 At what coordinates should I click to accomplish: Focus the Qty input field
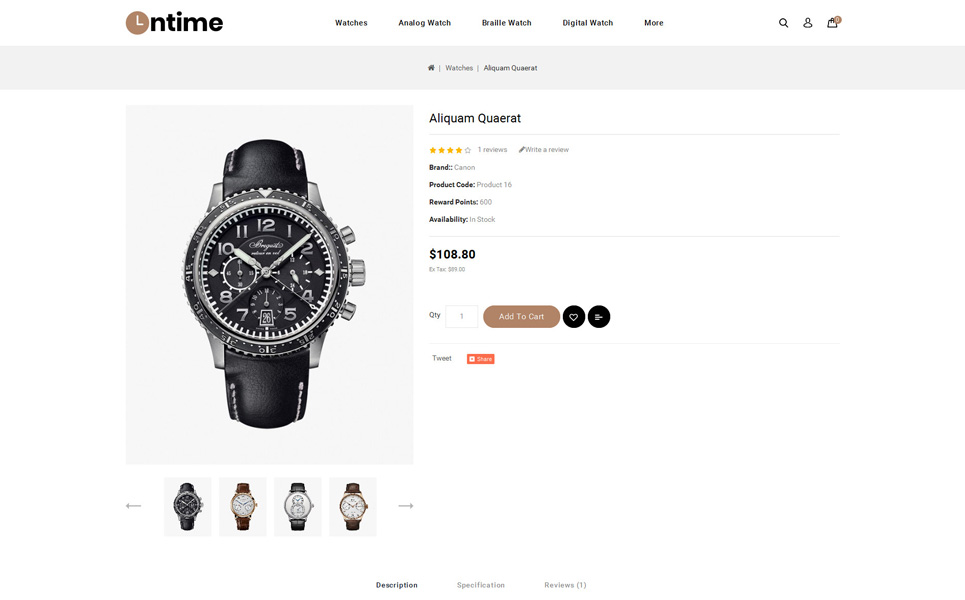pos(462,316)
